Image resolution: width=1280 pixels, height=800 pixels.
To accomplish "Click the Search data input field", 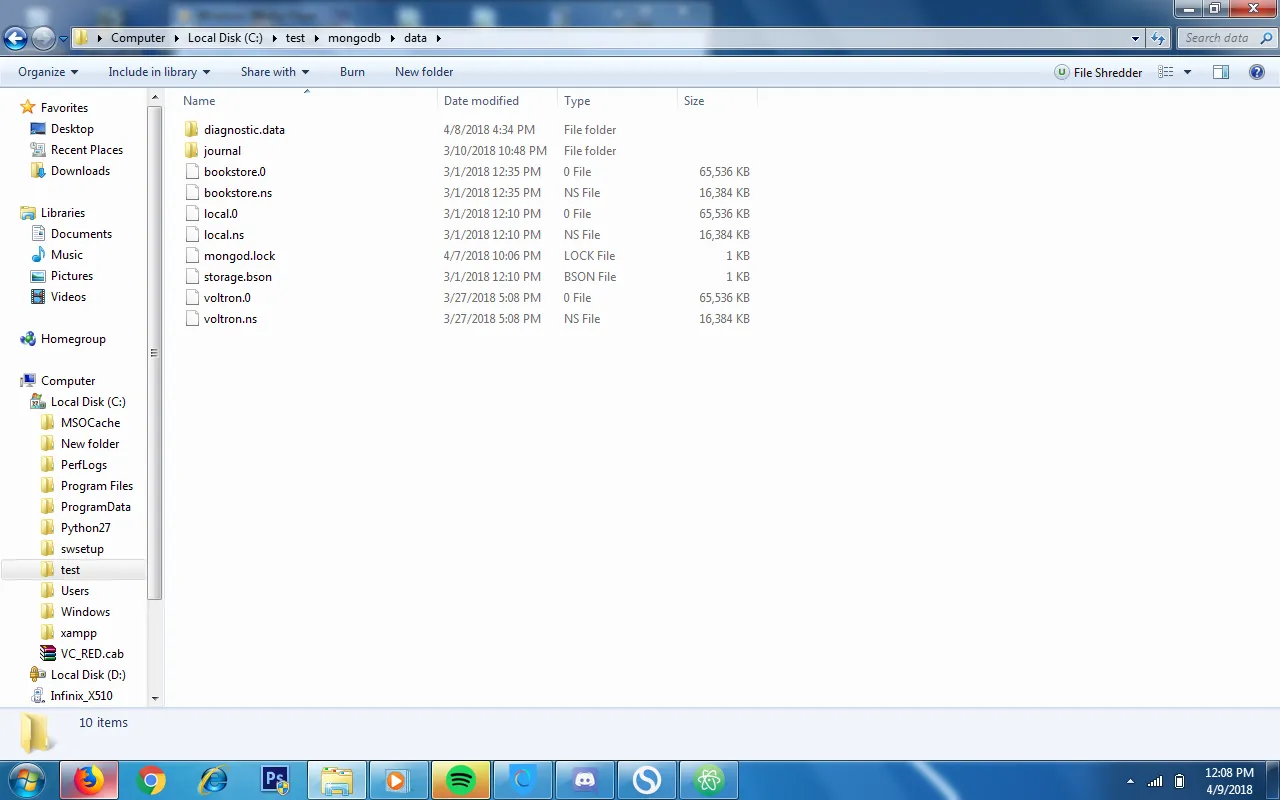I will [1226, 38].
